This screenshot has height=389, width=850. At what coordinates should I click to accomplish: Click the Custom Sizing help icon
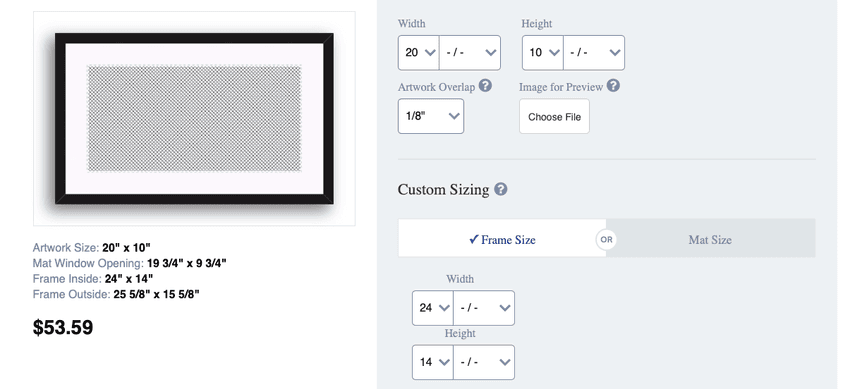(x=501, y=189)
